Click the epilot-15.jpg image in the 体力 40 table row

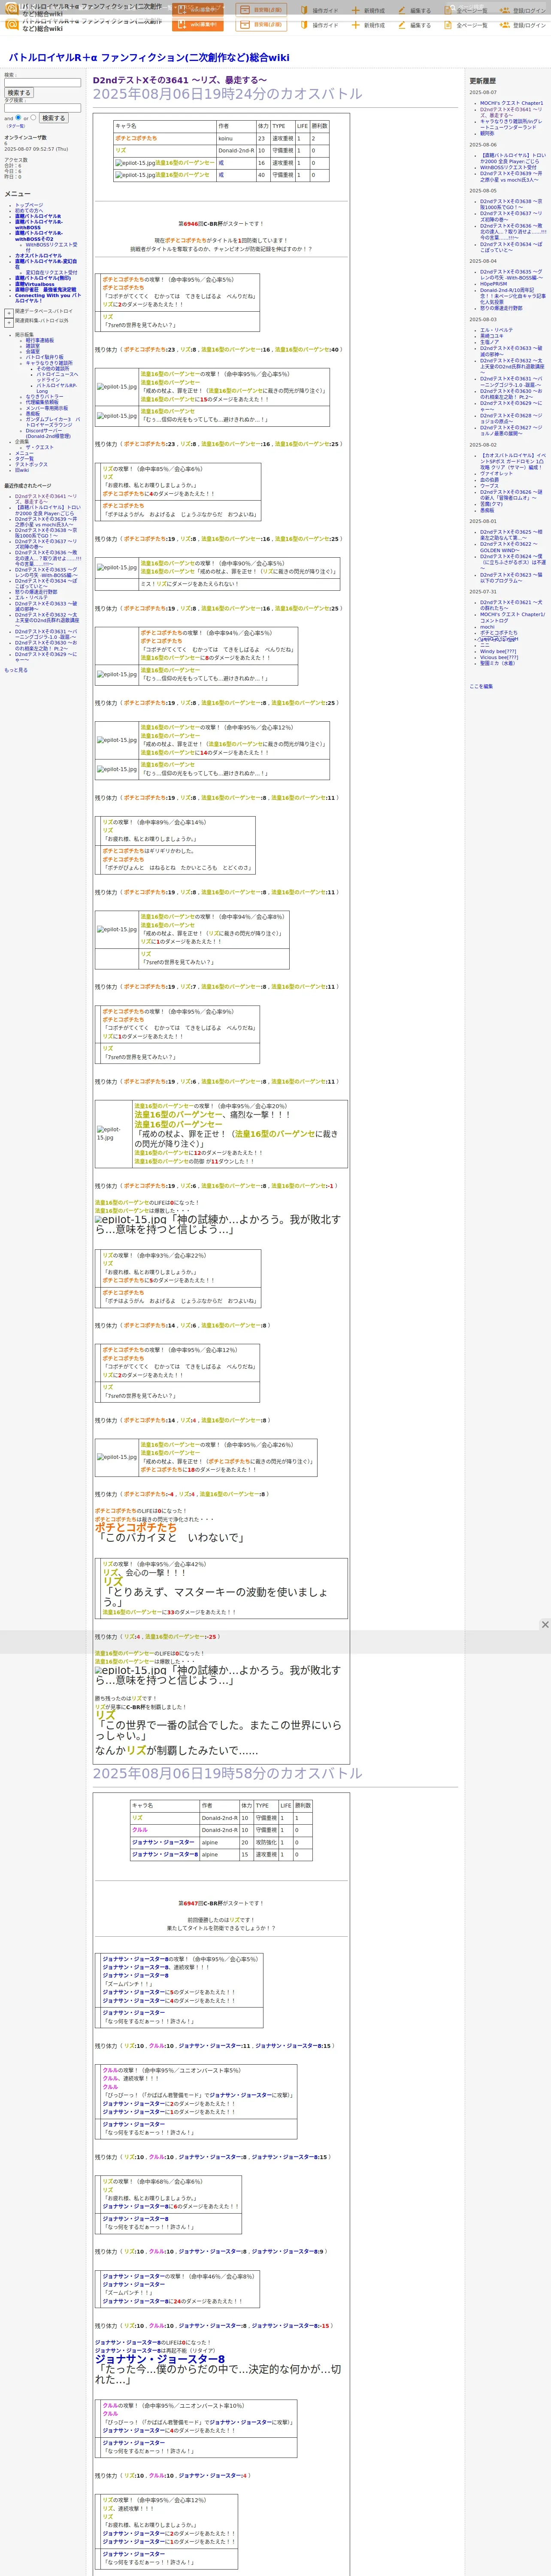tap(135, 175)
